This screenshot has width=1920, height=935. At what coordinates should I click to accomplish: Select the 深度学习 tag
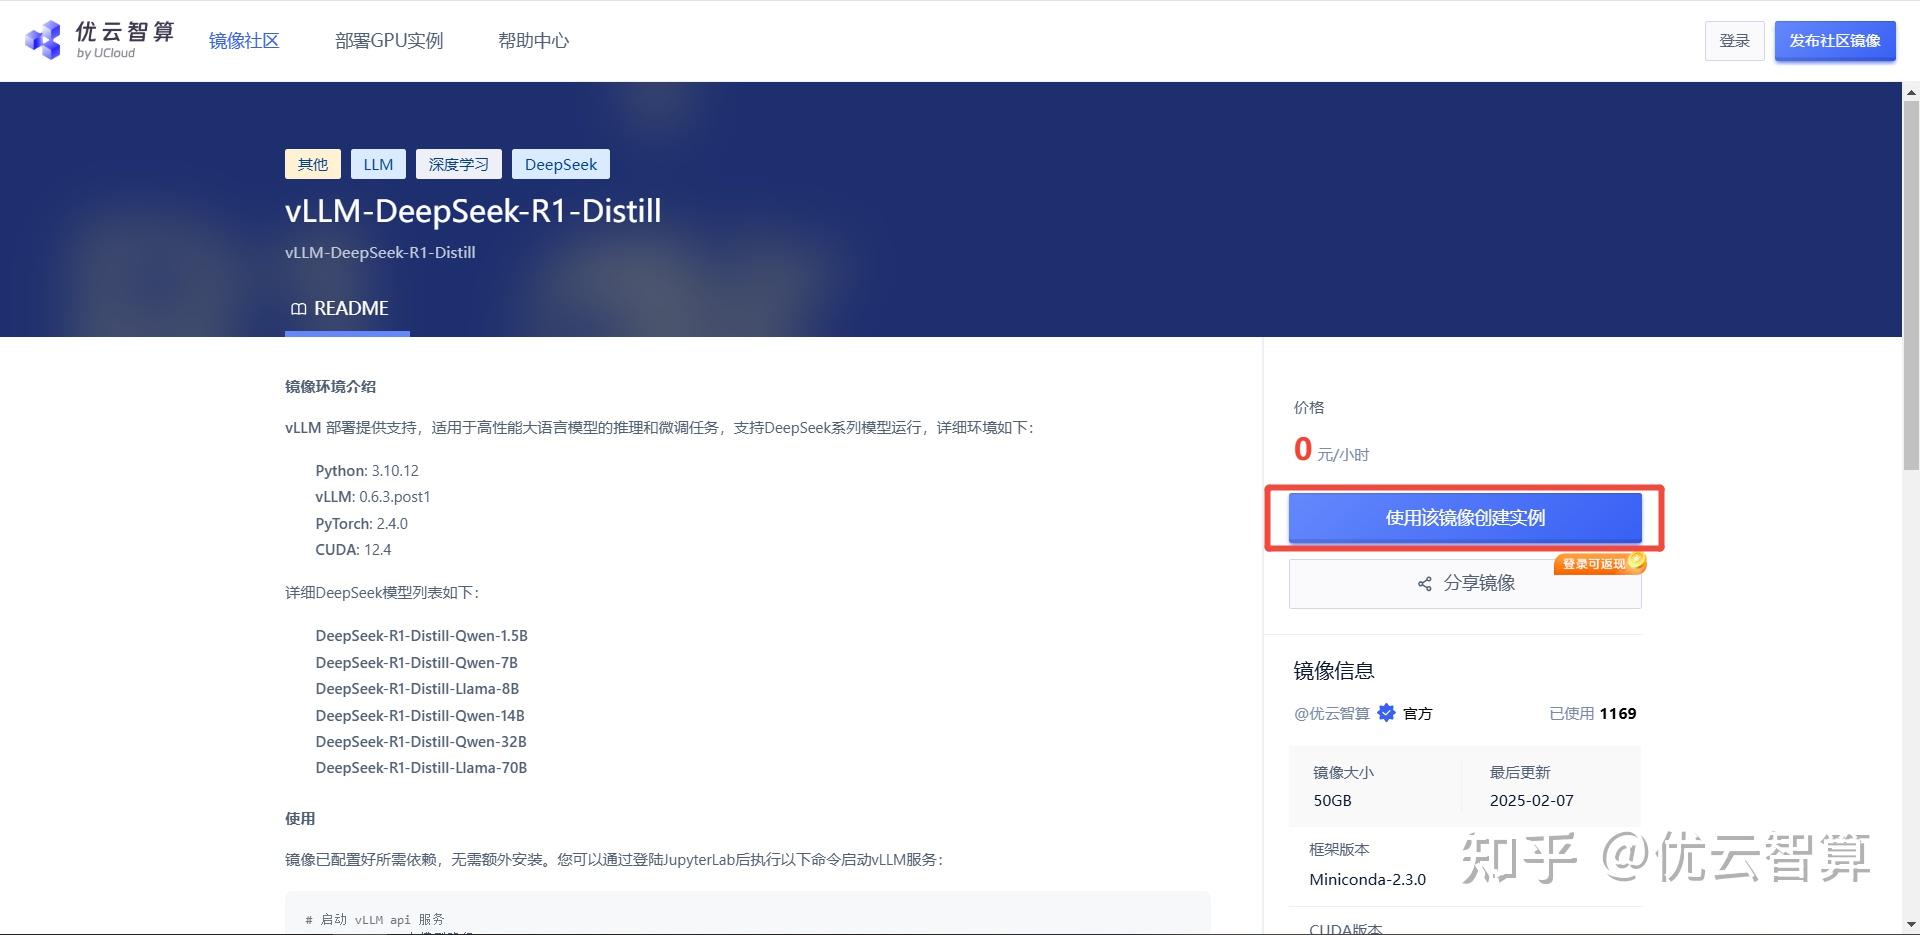click(x=458, y=164)
